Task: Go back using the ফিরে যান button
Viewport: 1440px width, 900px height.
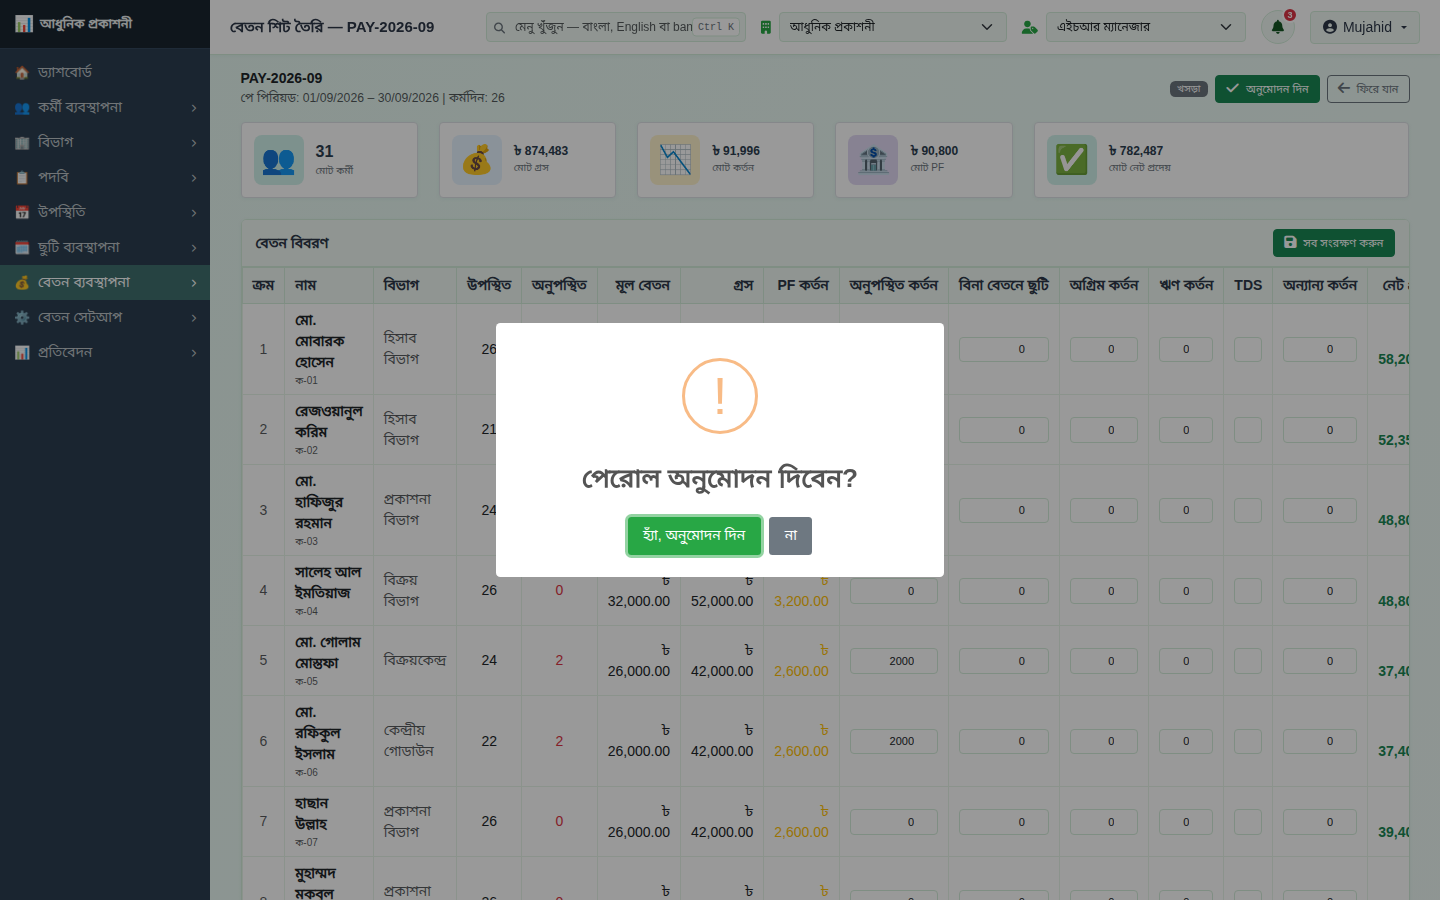Action: click(x=1368, y=89)
